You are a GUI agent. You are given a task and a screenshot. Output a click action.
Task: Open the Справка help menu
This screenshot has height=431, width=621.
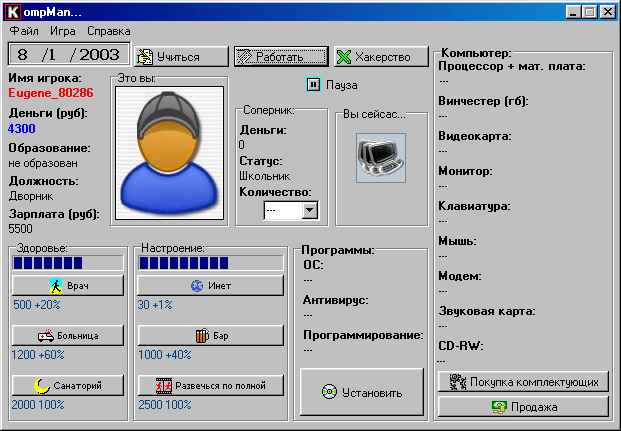click(x=108, y=31)
